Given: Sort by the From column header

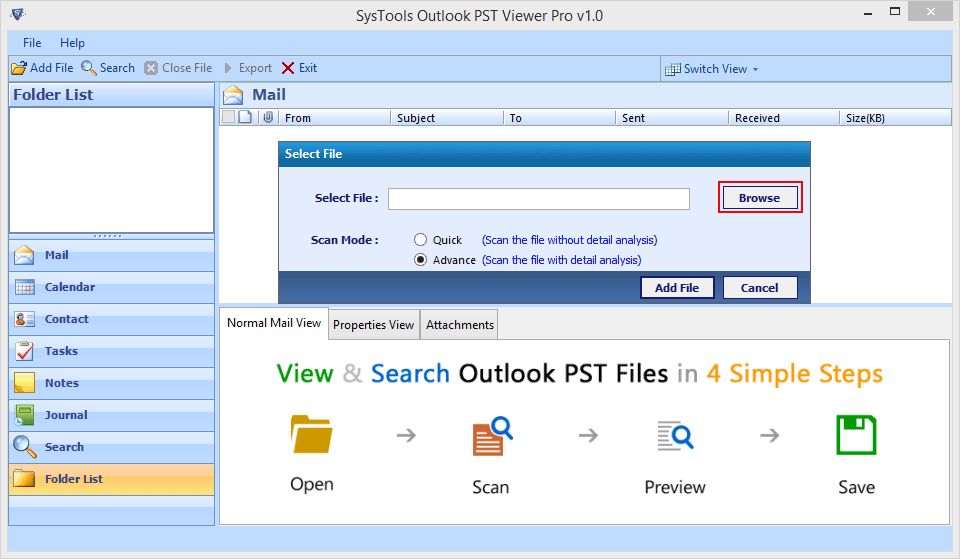Looking at the screenshot, I should [x=334, y=118].
